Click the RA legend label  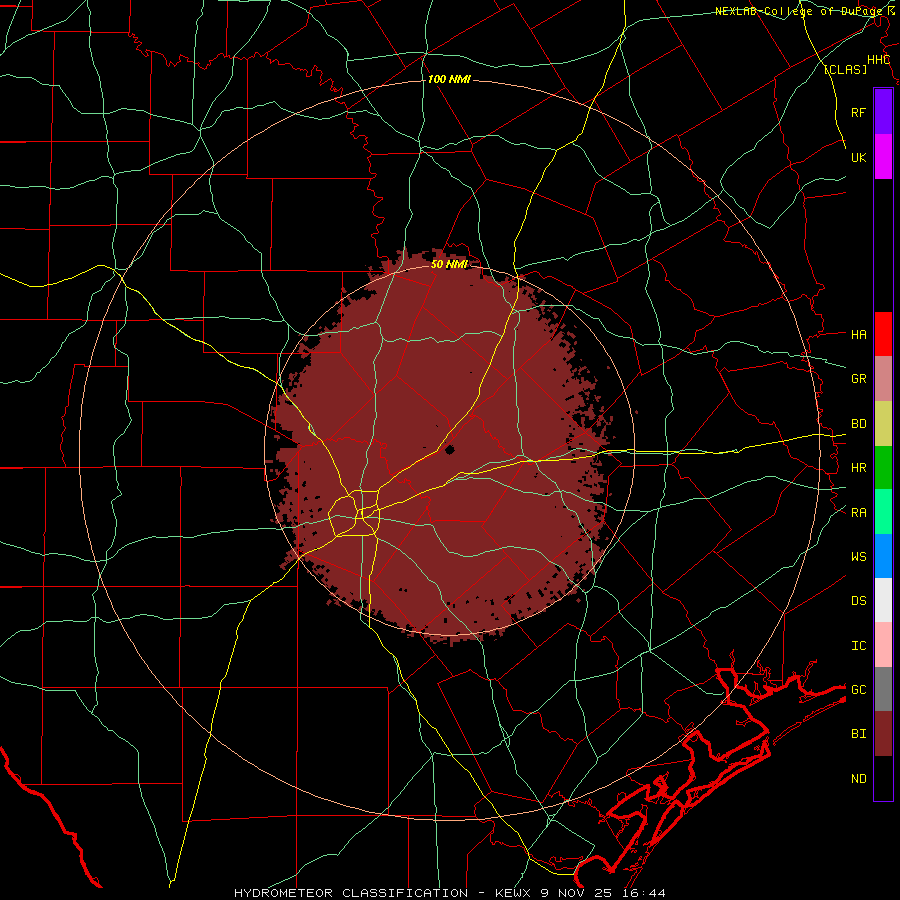[859, 512]
